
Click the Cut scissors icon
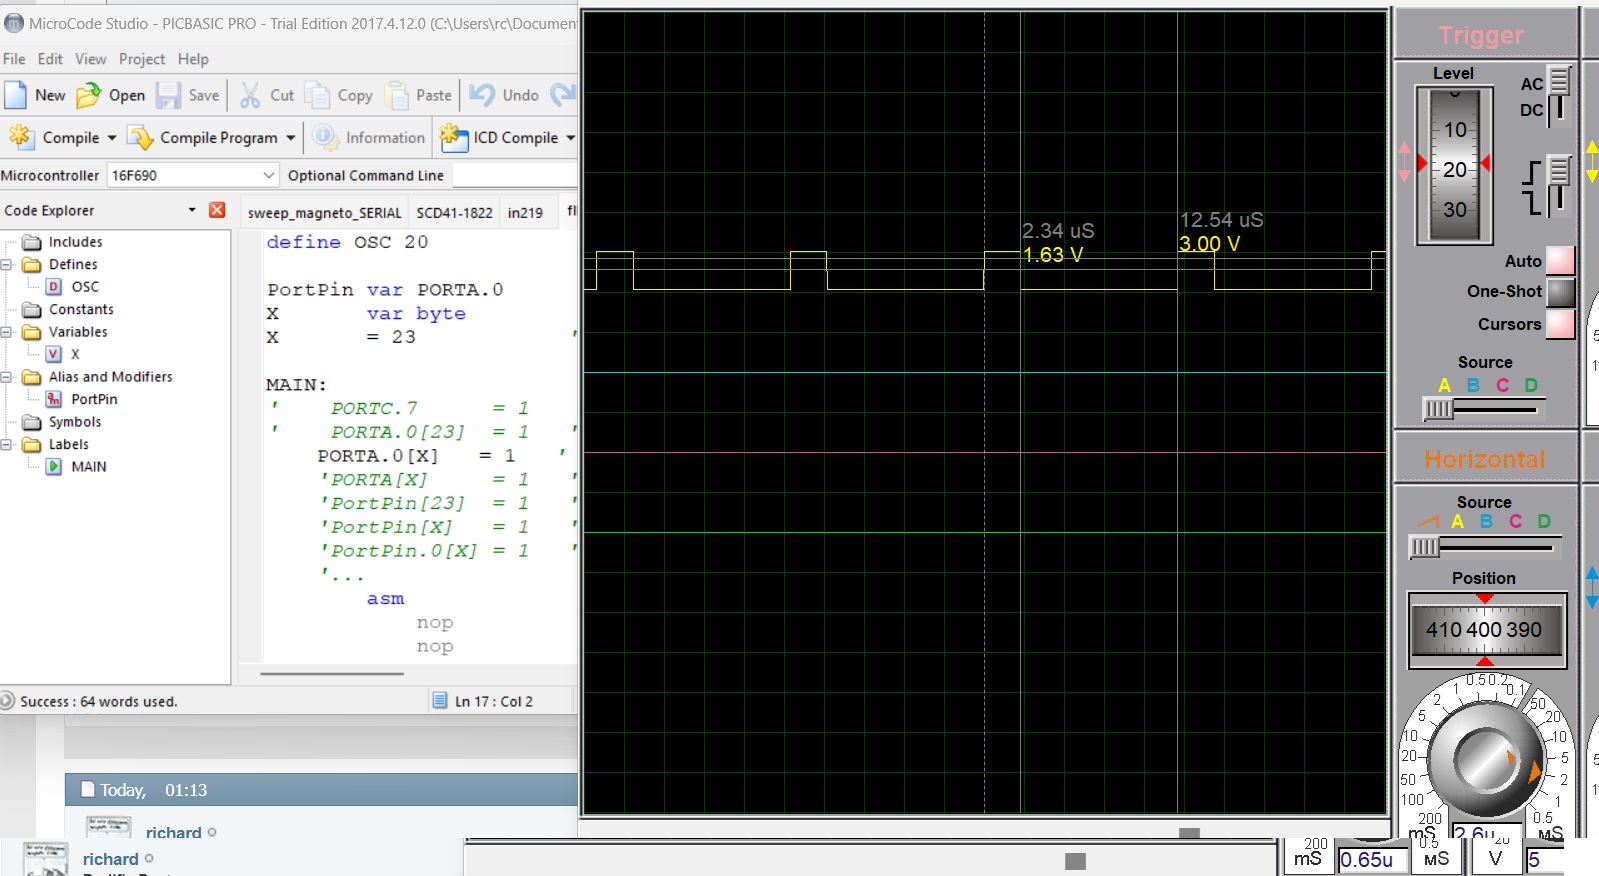tap(250, 95)
